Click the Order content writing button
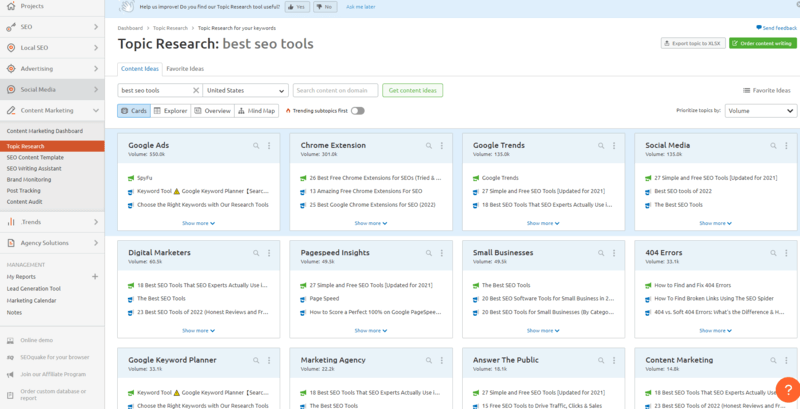 [763, 44]
